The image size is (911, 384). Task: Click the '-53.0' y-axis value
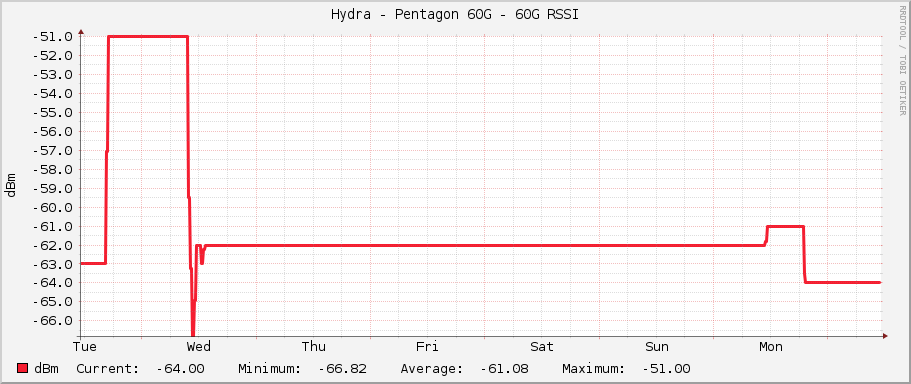(52, 74)
